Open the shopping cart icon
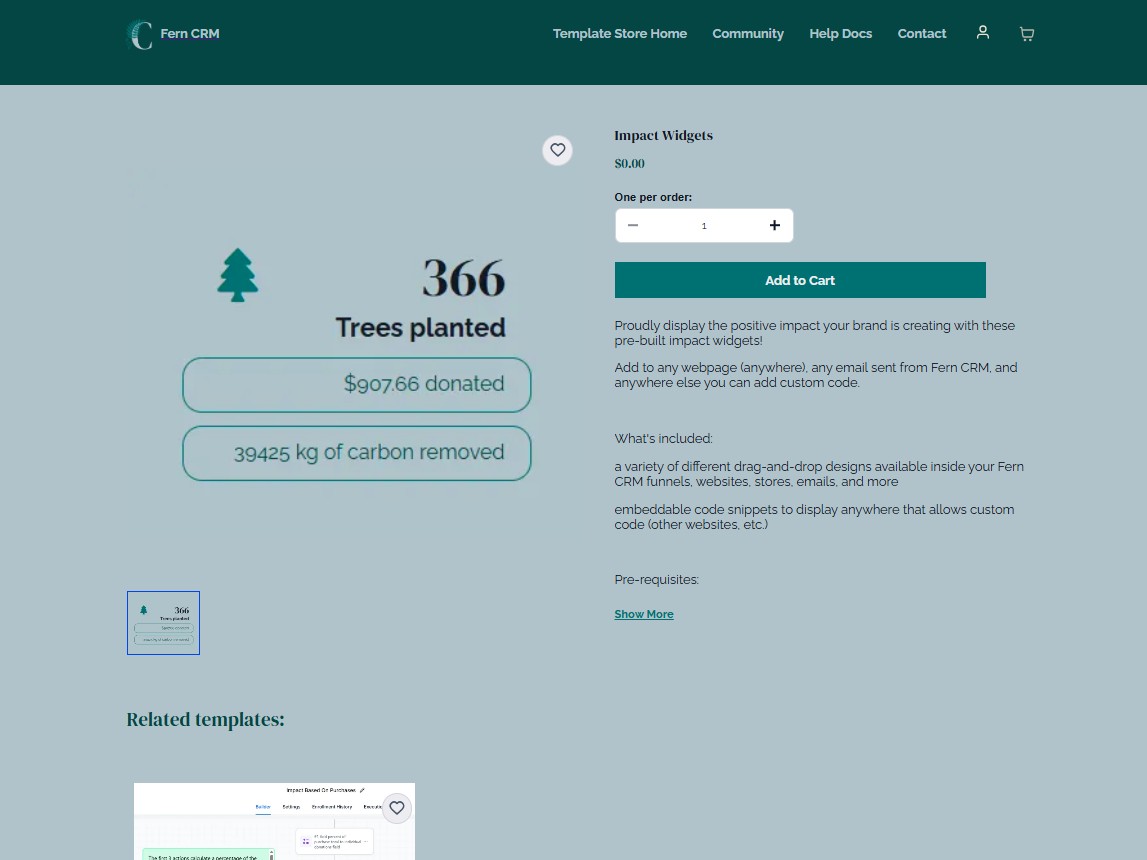 (1026, 34)
